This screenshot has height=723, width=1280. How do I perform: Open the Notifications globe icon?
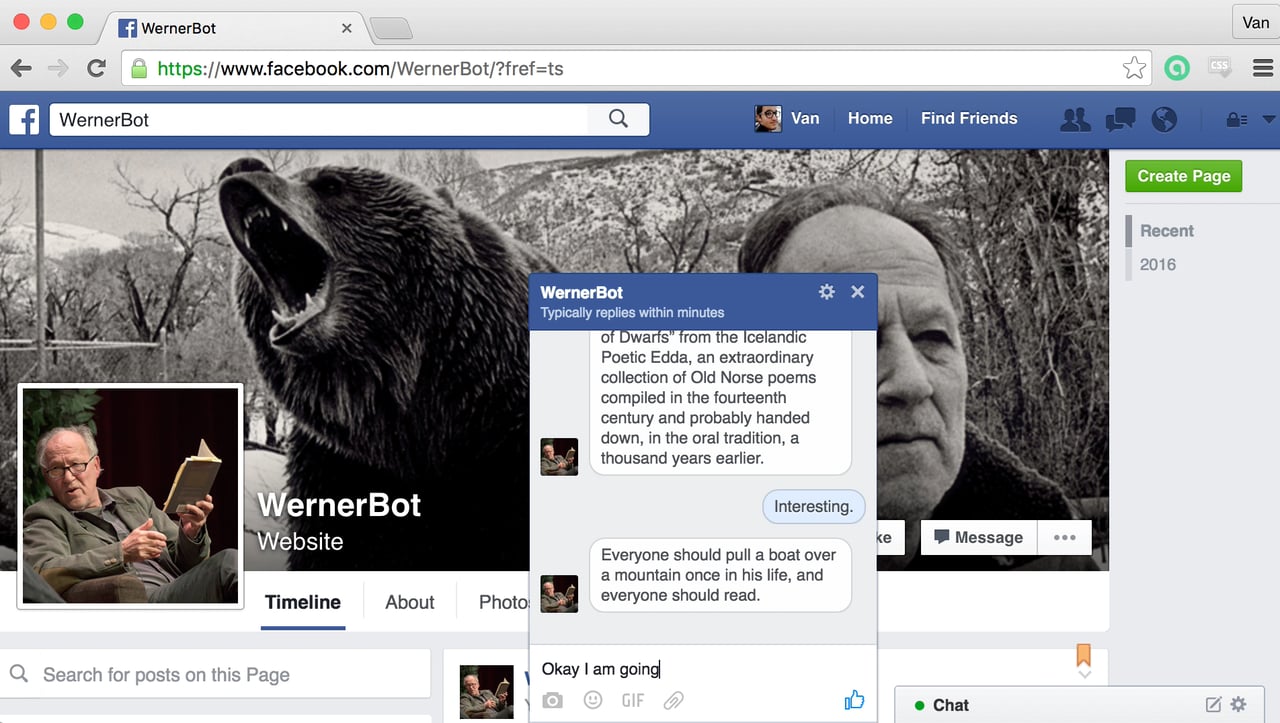[1164, 119]
